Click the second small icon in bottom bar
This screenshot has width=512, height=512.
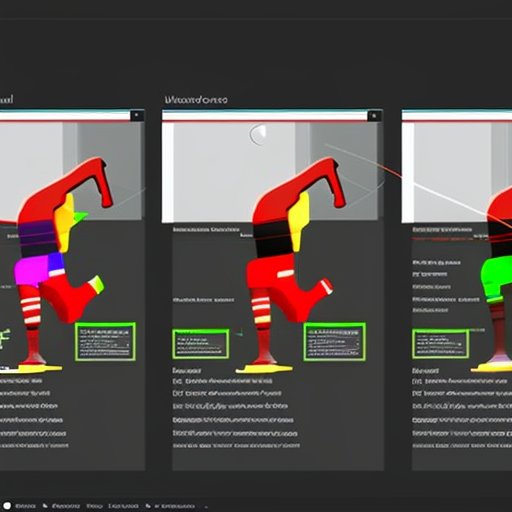(x=148, y=506)
